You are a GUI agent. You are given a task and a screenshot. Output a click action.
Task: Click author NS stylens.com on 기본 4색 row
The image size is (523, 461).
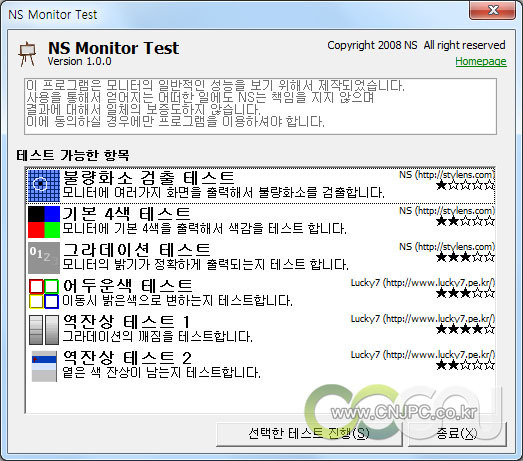pos(447,211)
